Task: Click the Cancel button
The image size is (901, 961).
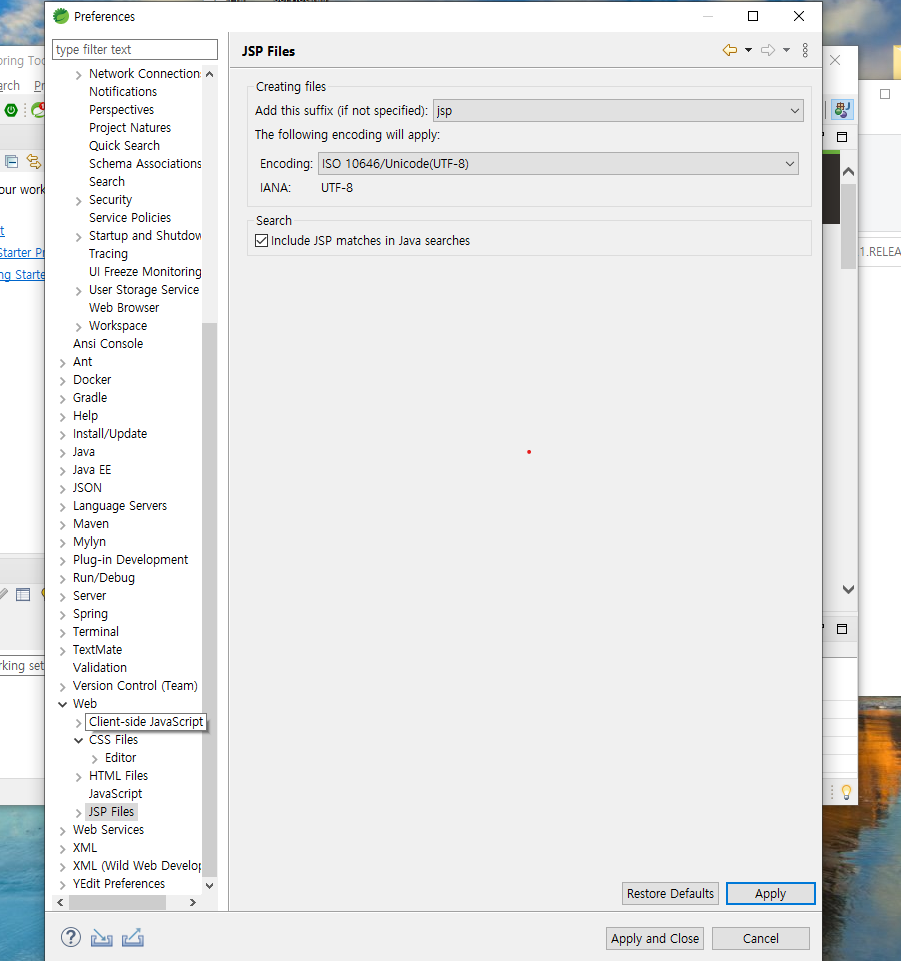Action: (x=761, y=938)
